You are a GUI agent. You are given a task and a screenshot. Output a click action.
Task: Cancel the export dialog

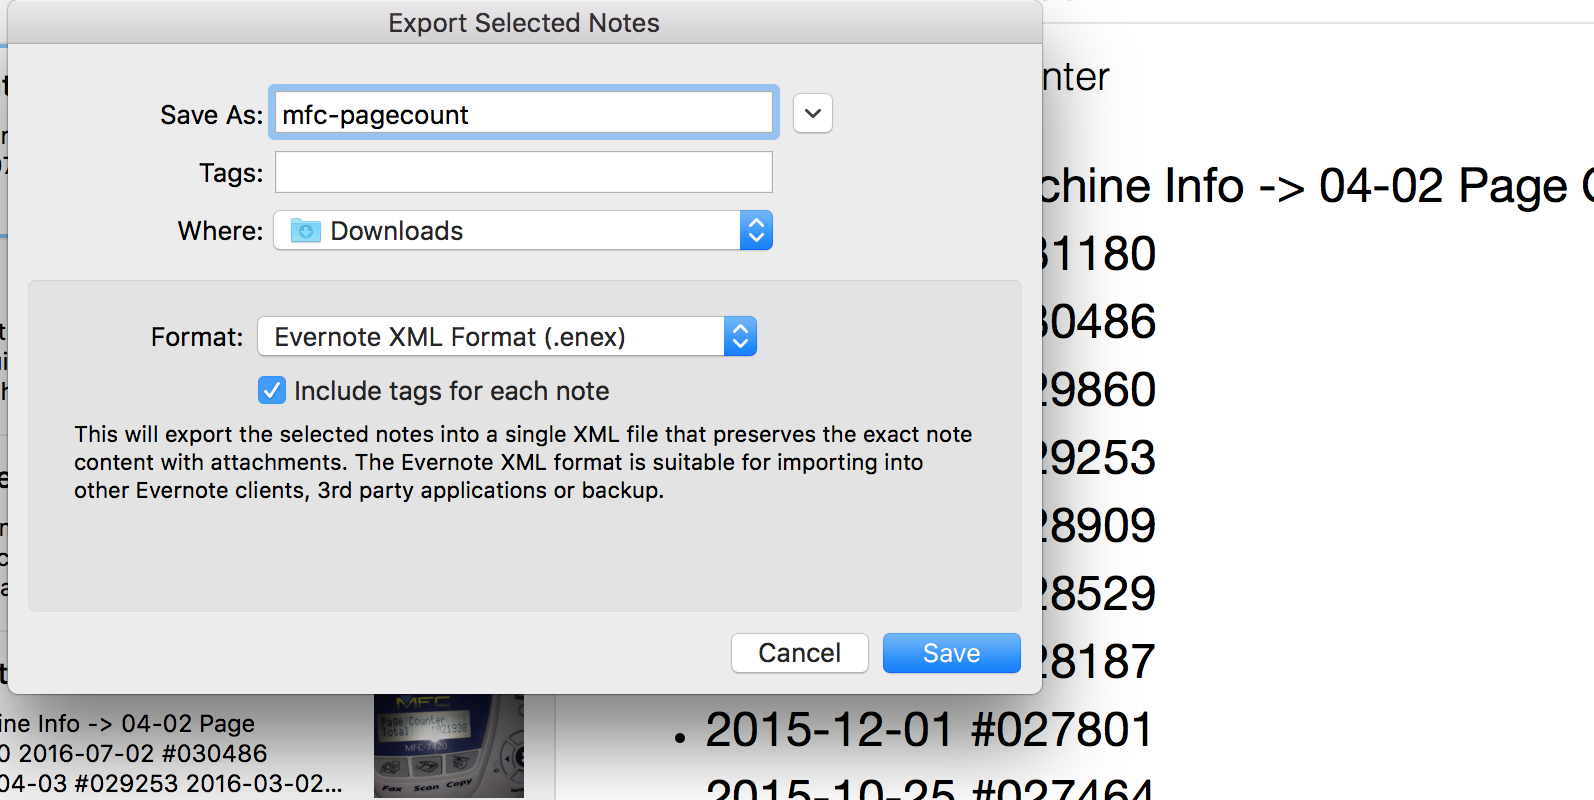coord(799,653)
